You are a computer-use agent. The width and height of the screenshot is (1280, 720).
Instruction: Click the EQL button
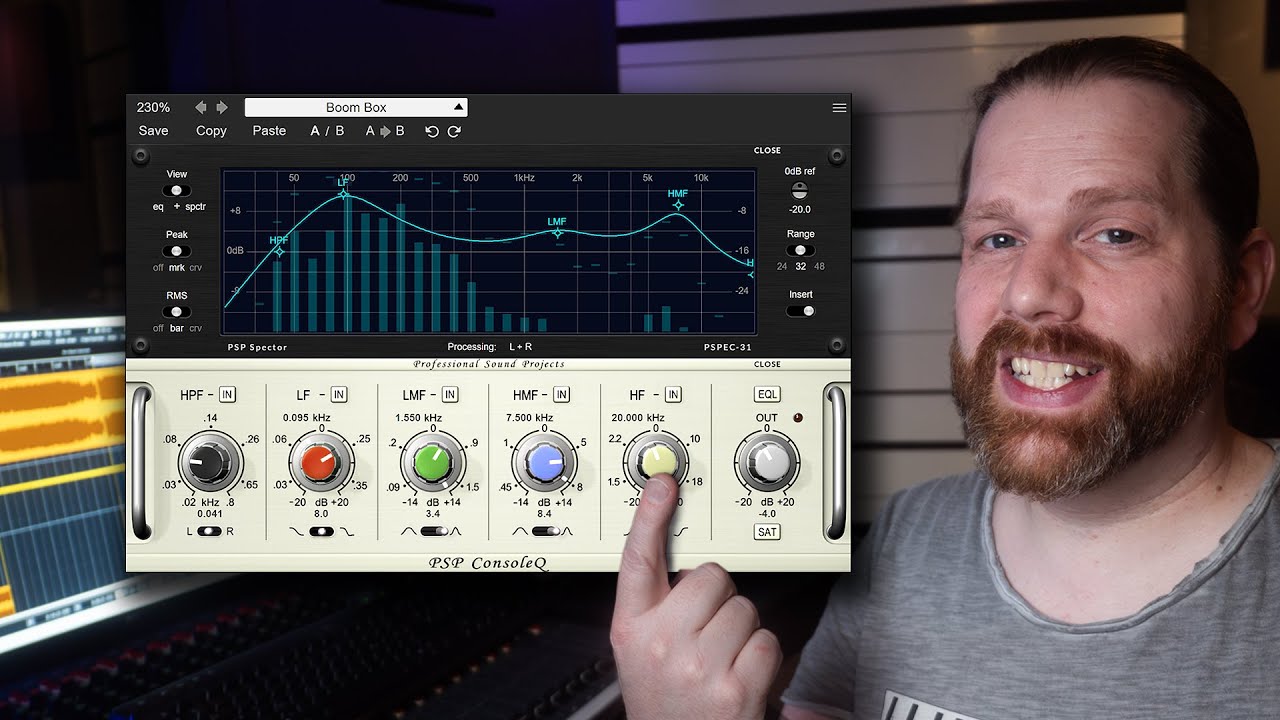767,395
